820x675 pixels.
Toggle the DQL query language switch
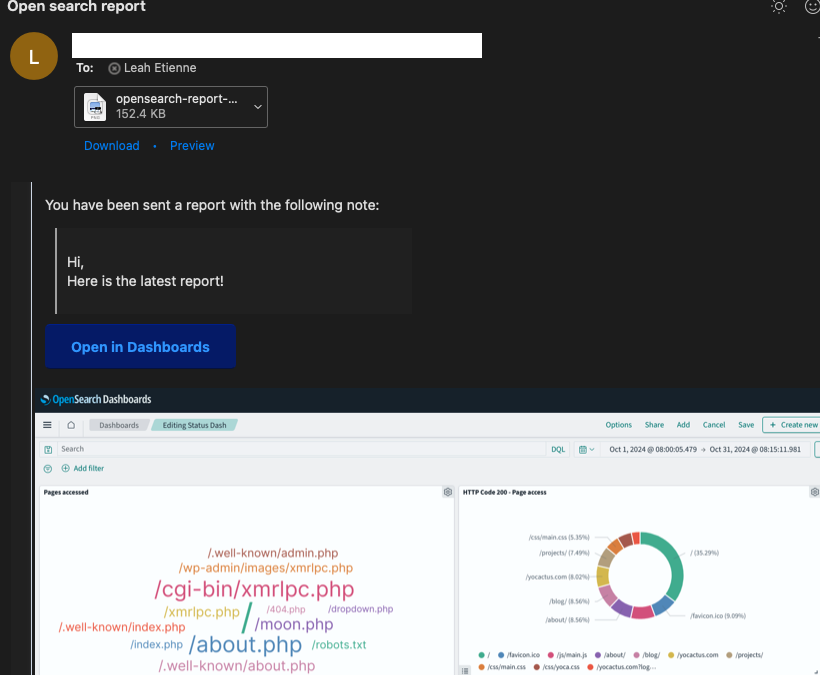click(558, 449)
